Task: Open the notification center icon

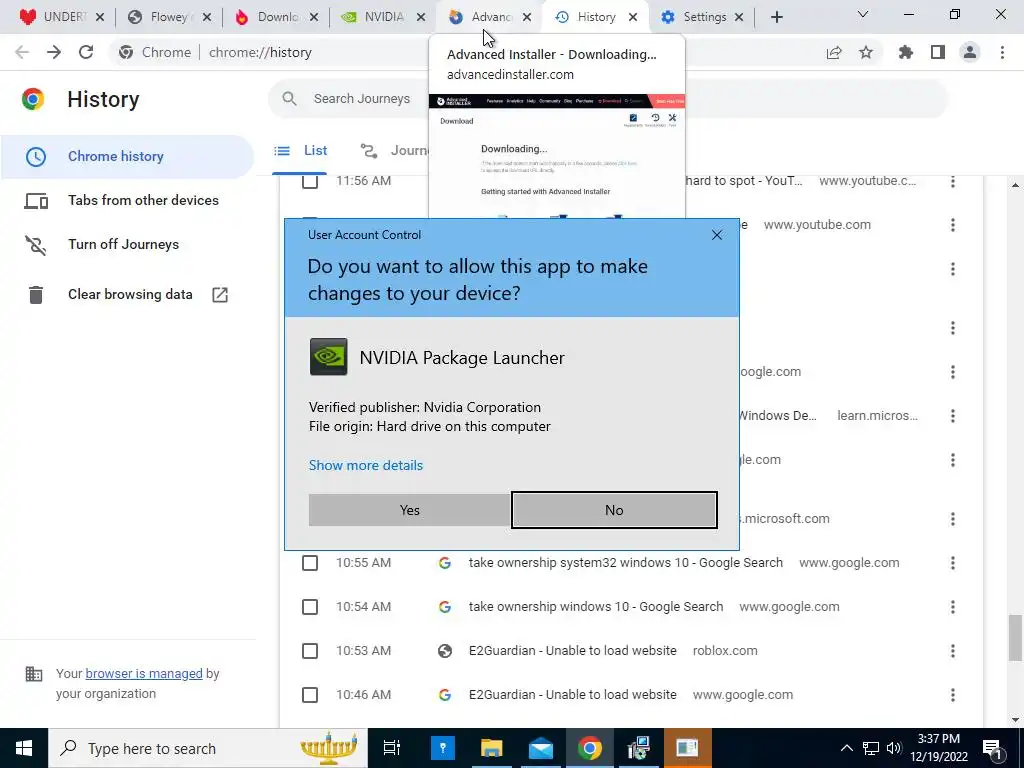Action: 992,748
